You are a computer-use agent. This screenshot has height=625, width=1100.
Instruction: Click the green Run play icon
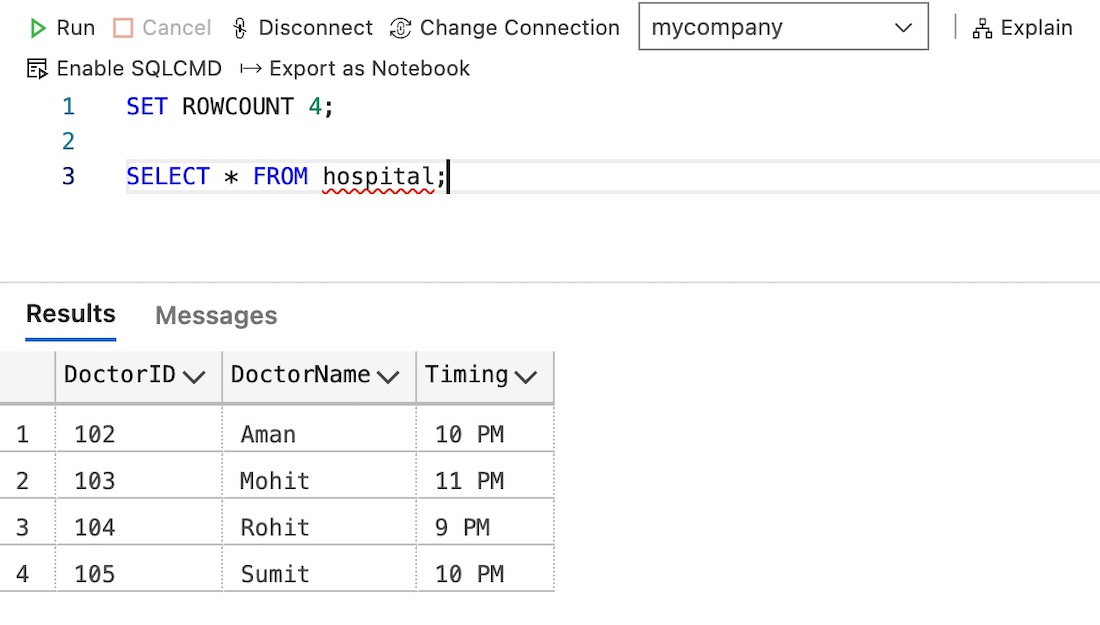pos(38,28)
